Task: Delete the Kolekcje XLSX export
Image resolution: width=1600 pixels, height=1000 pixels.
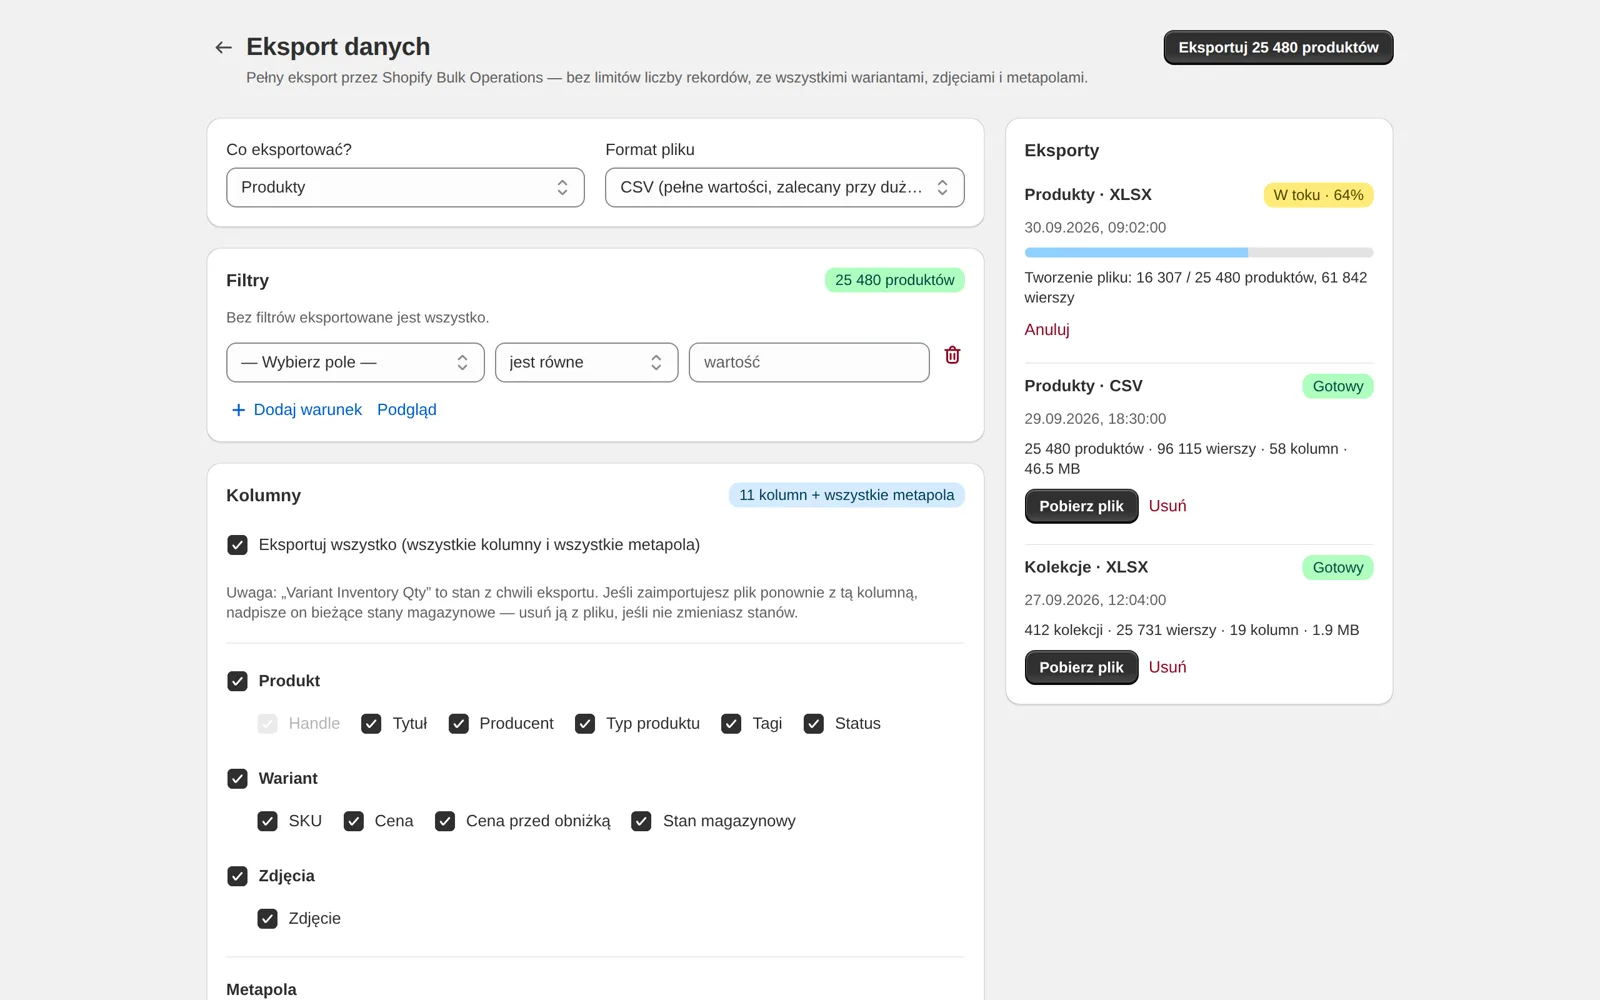Action: coord(1167,667)
